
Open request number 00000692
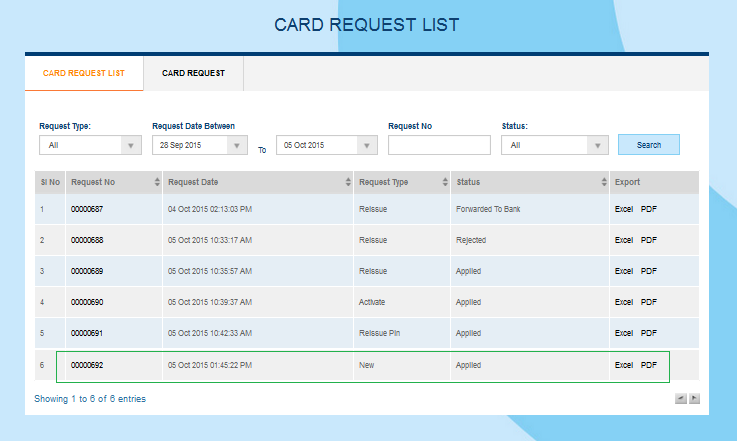point(87,365)
